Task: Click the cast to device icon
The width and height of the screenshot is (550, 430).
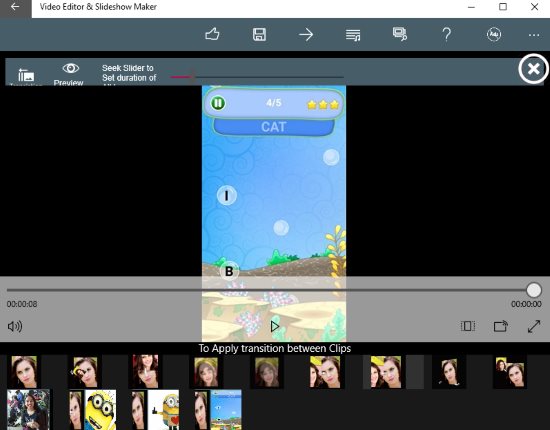Action: click(501, 326)
